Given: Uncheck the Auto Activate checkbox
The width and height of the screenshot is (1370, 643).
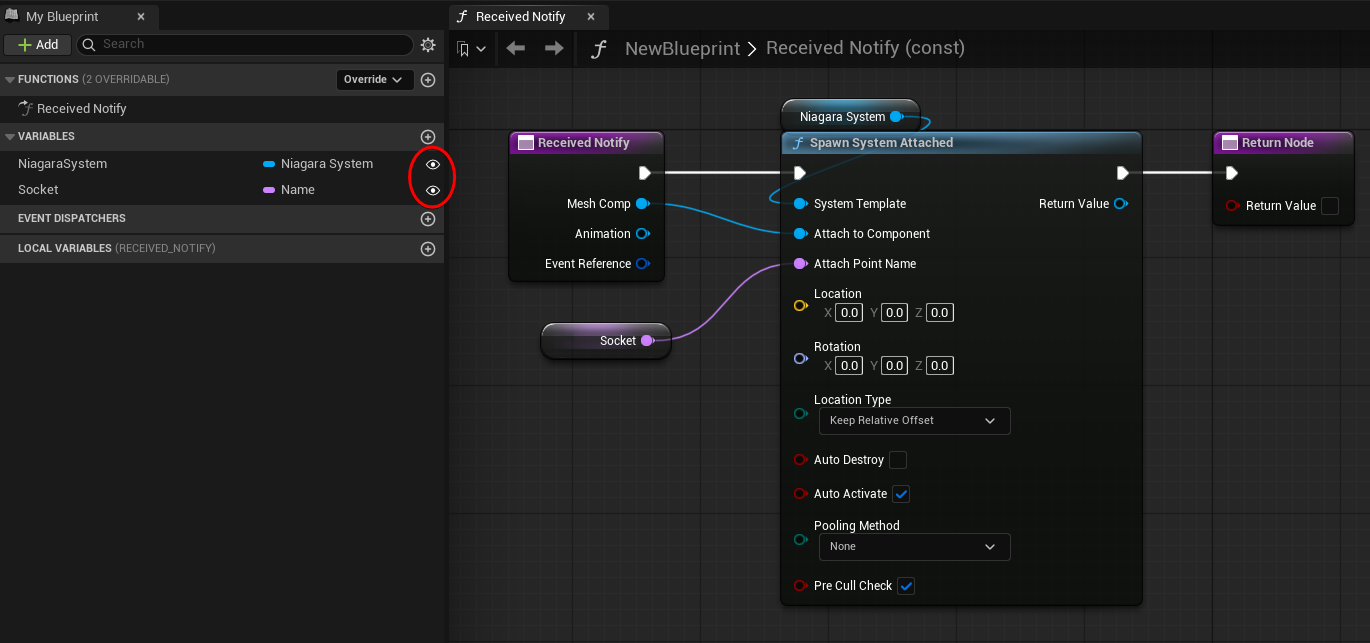Looking at the screenshot, I should [x=901, y=494].
